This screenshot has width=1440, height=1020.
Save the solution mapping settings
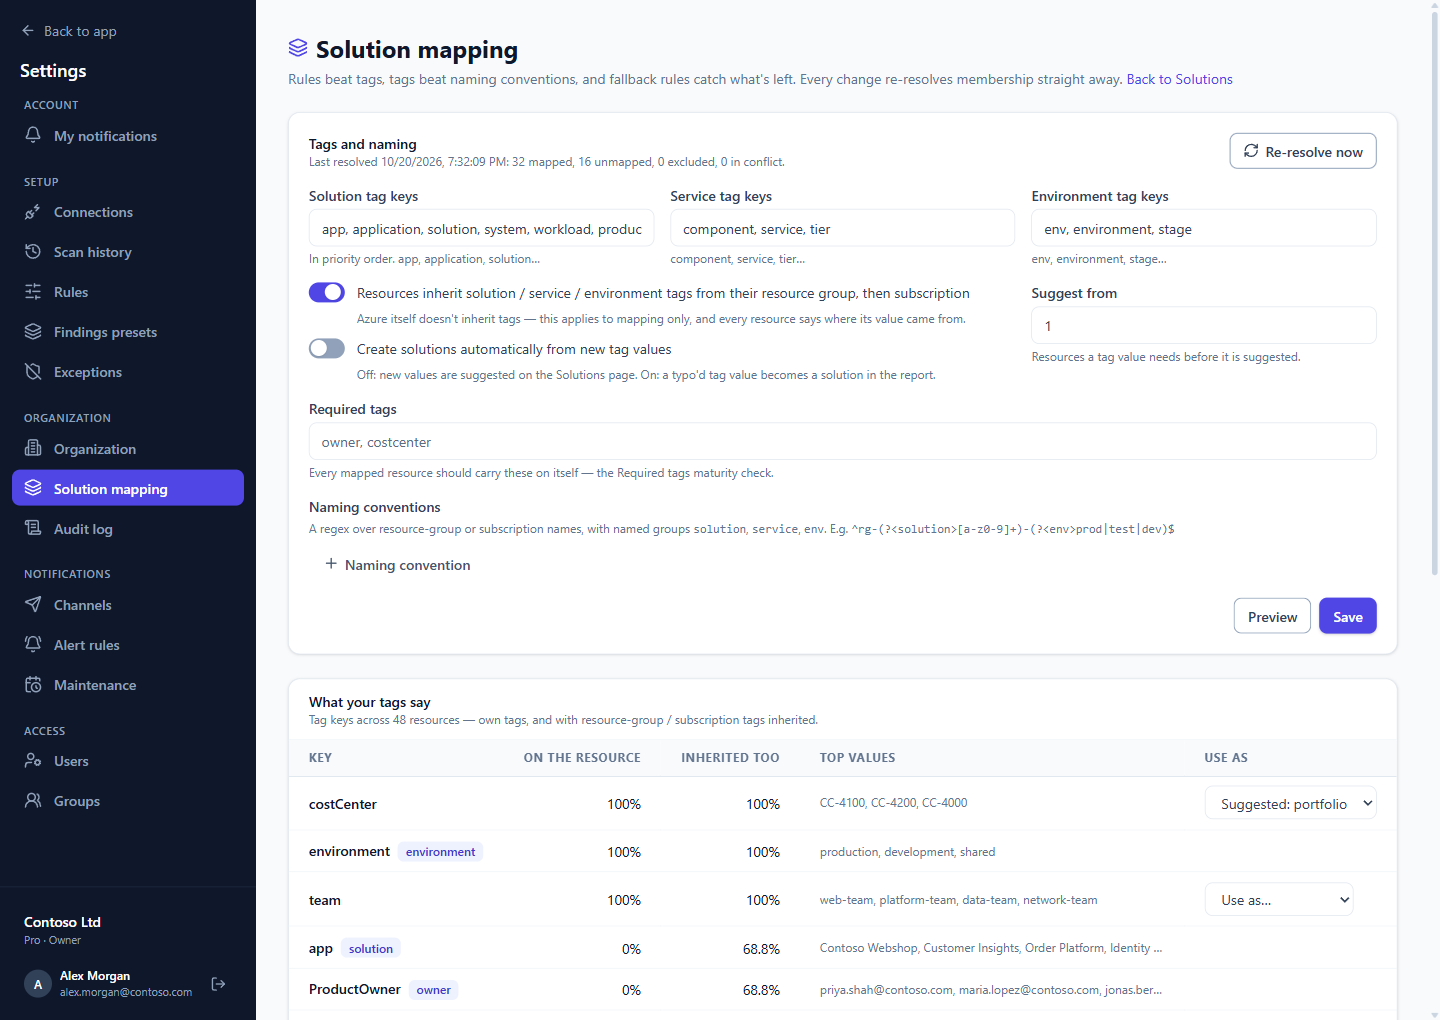pos(1348,616)
